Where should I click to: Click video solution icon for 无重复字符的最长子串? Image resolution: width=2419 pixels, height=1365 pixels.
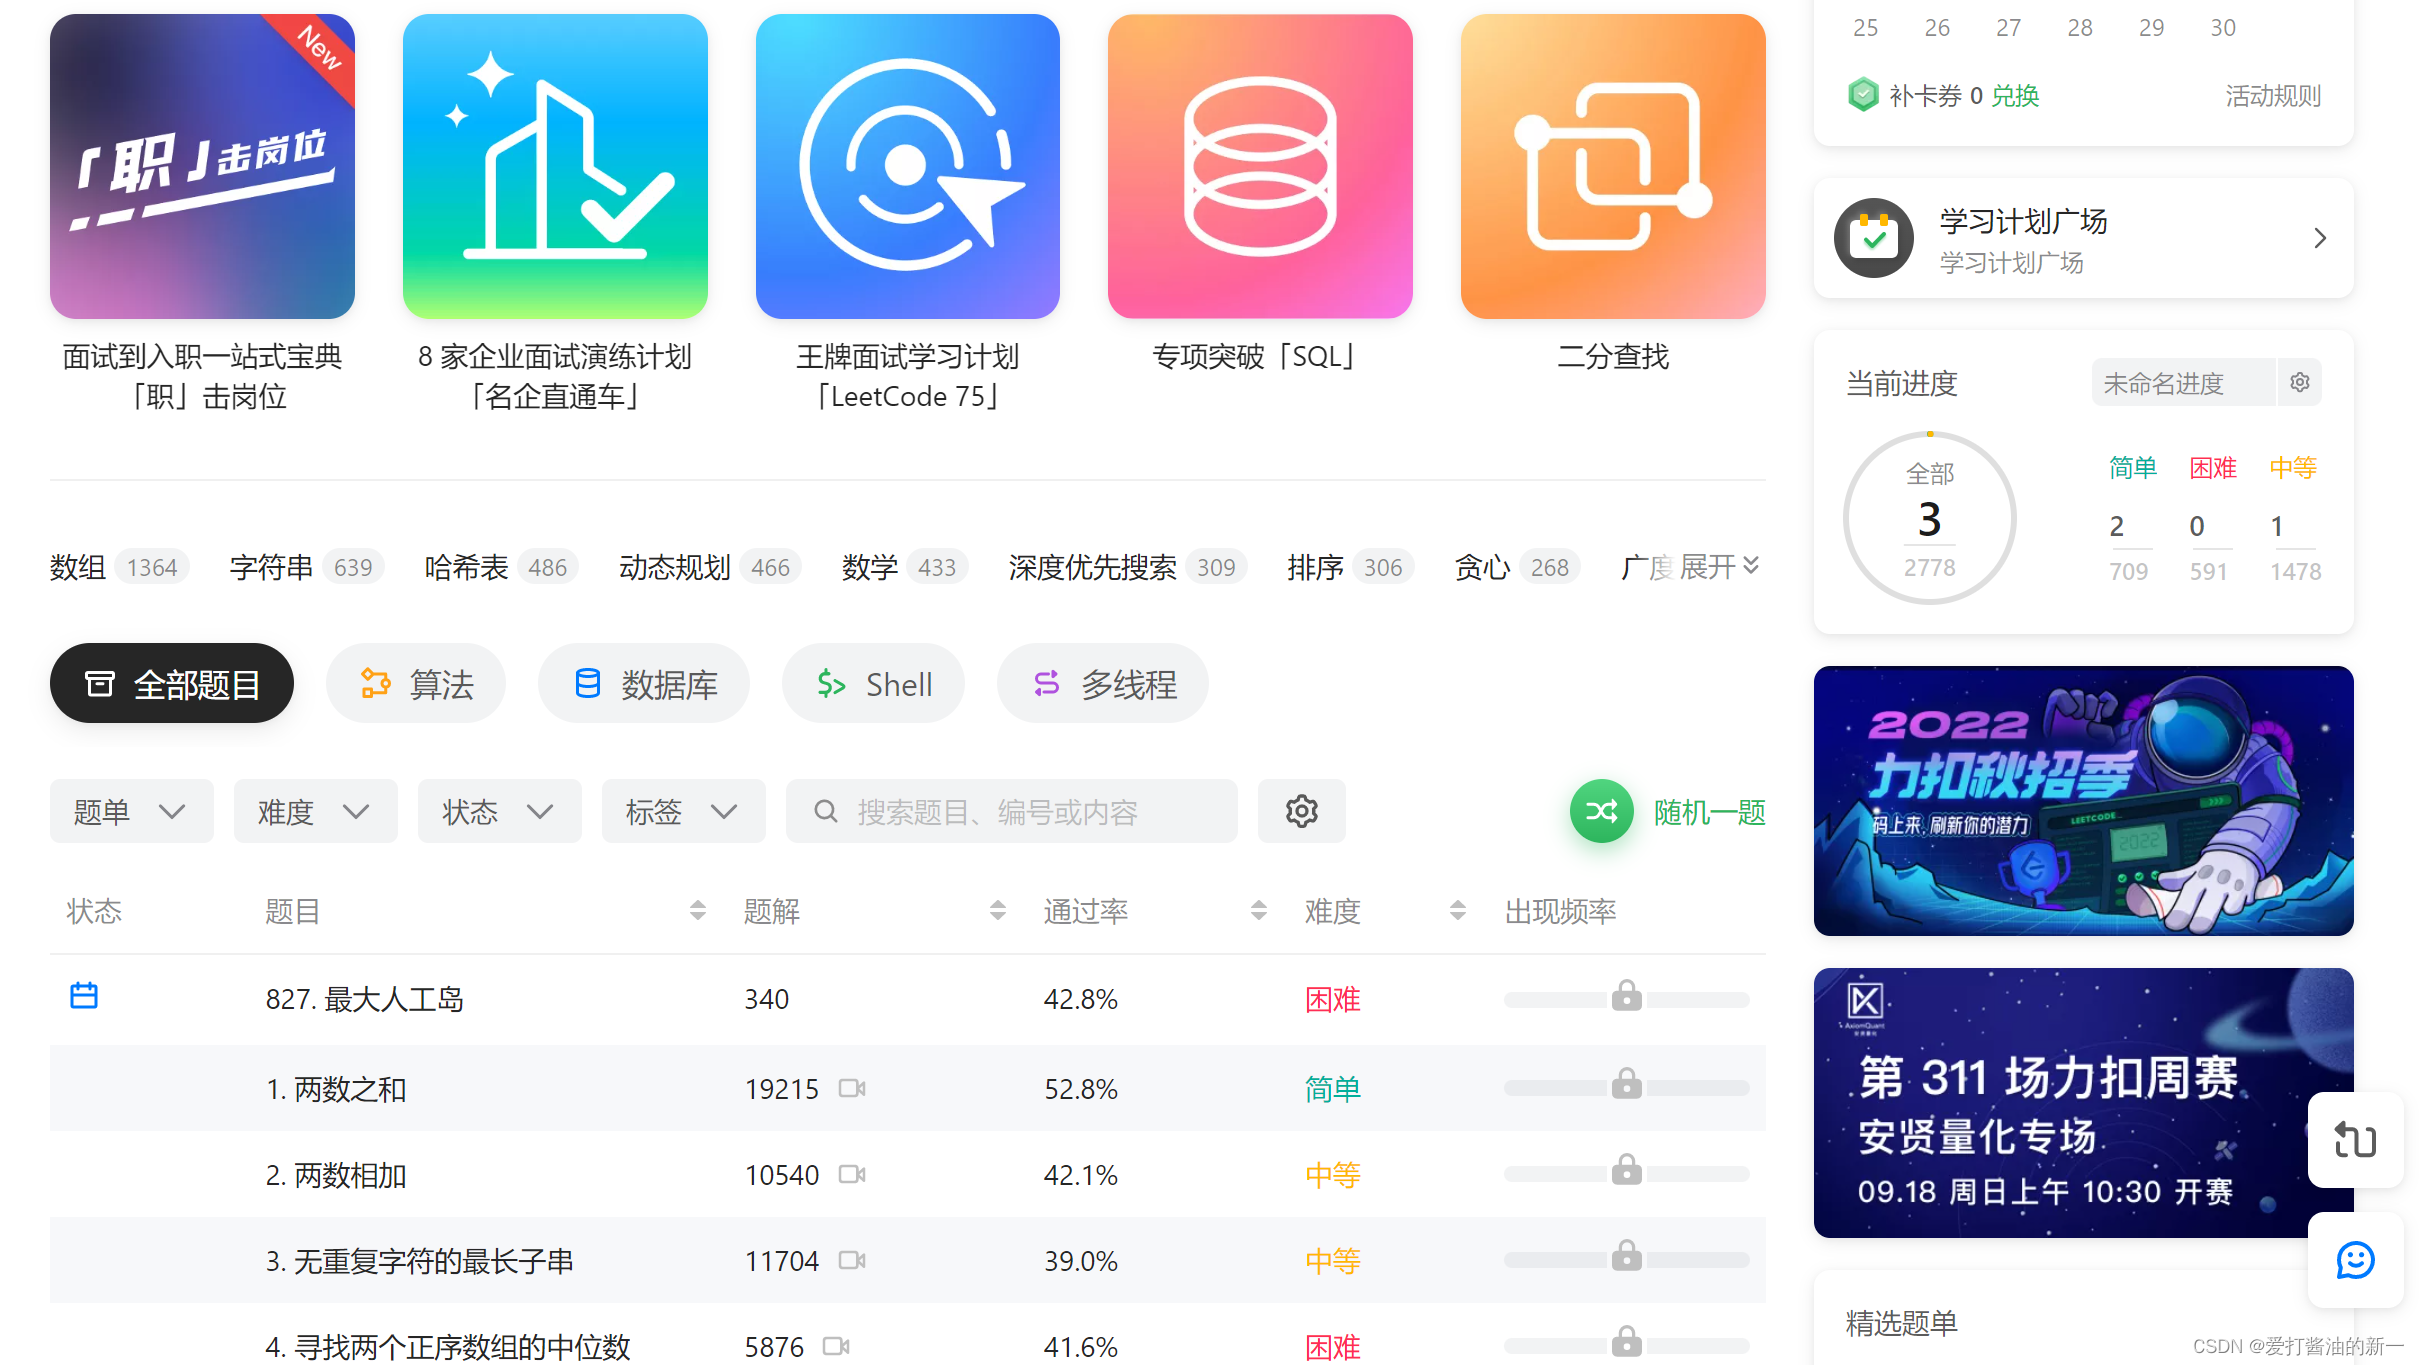[852, 1260]
